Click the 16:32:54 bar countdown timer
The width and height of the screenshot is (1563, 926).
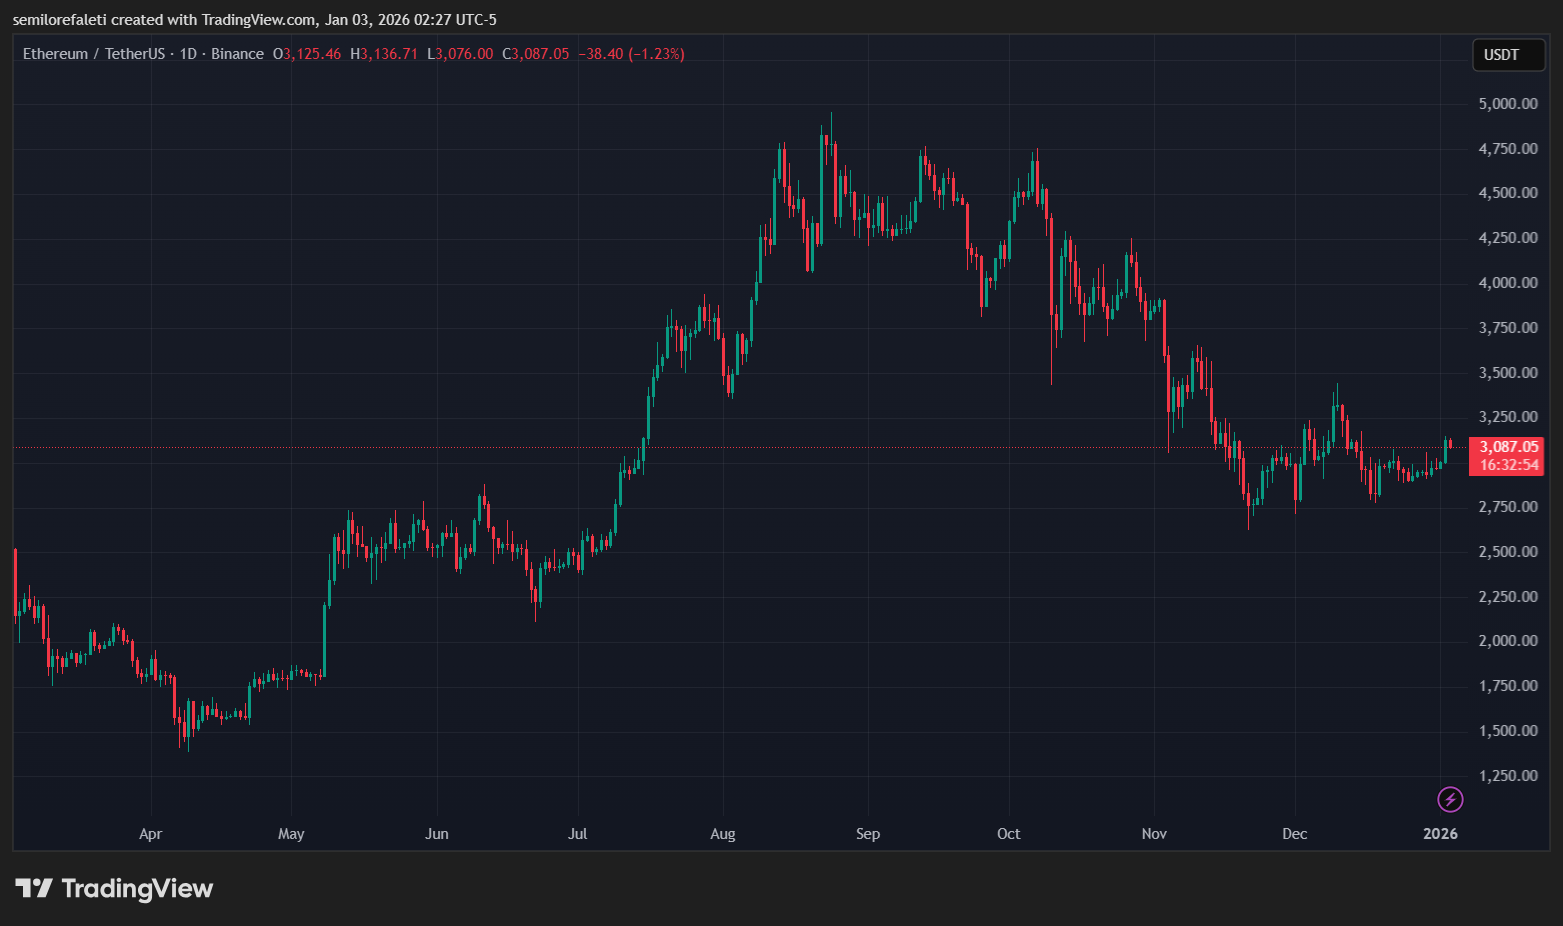(1509, 465)
